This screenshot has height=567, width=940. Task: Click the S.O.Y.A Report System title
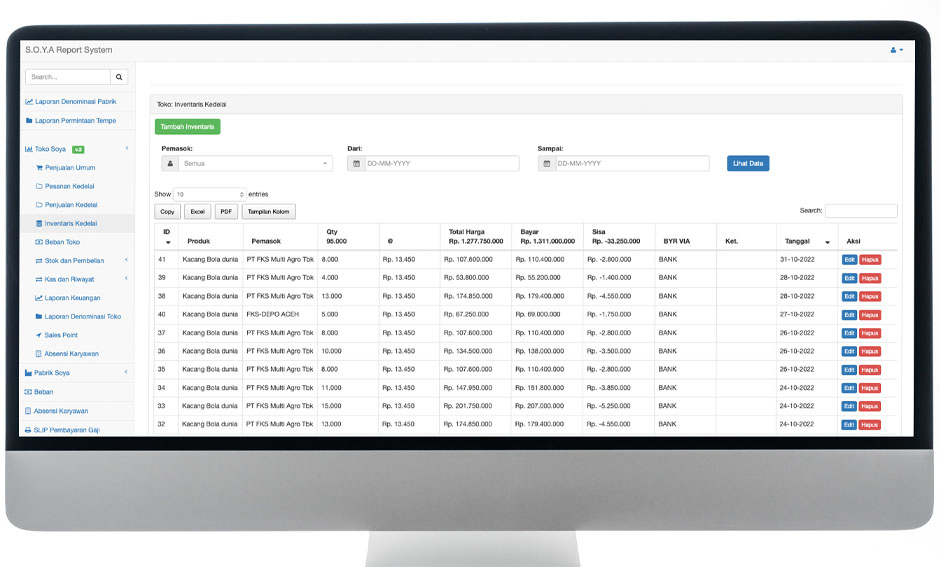tap(68, 50)
